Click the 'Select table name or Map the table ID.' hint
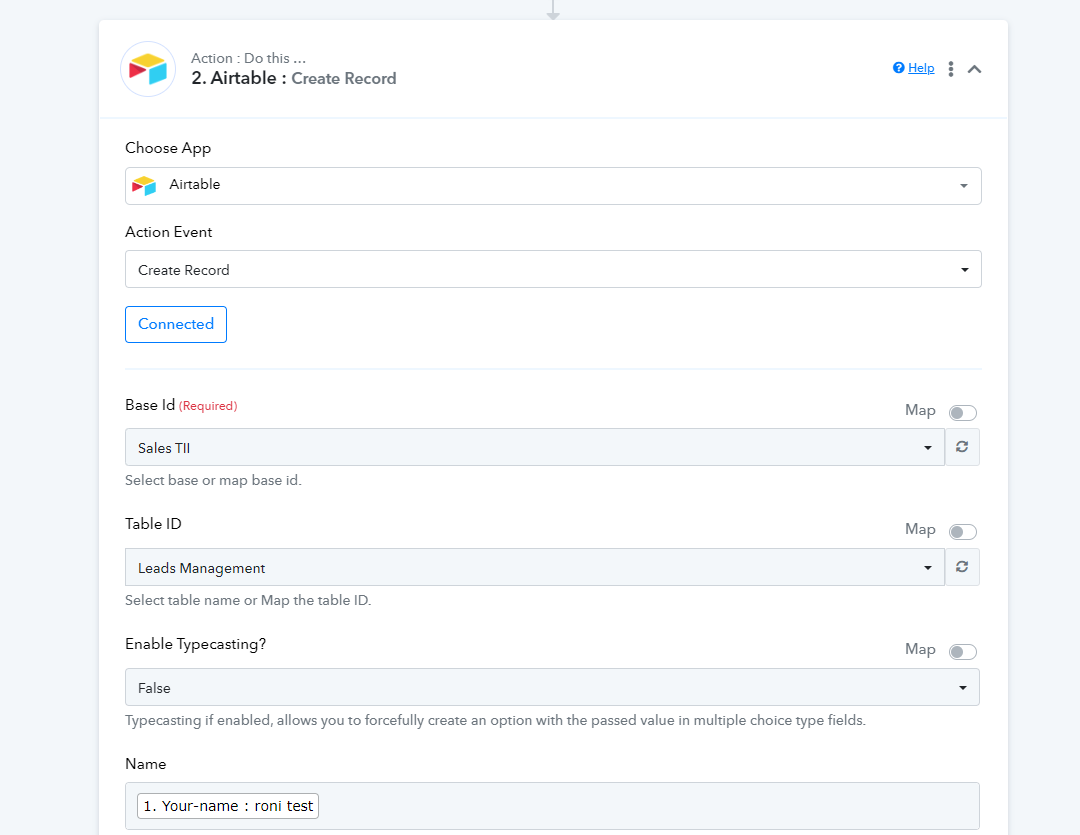This screenshot has width=1080, height=835. coord(248,600)
